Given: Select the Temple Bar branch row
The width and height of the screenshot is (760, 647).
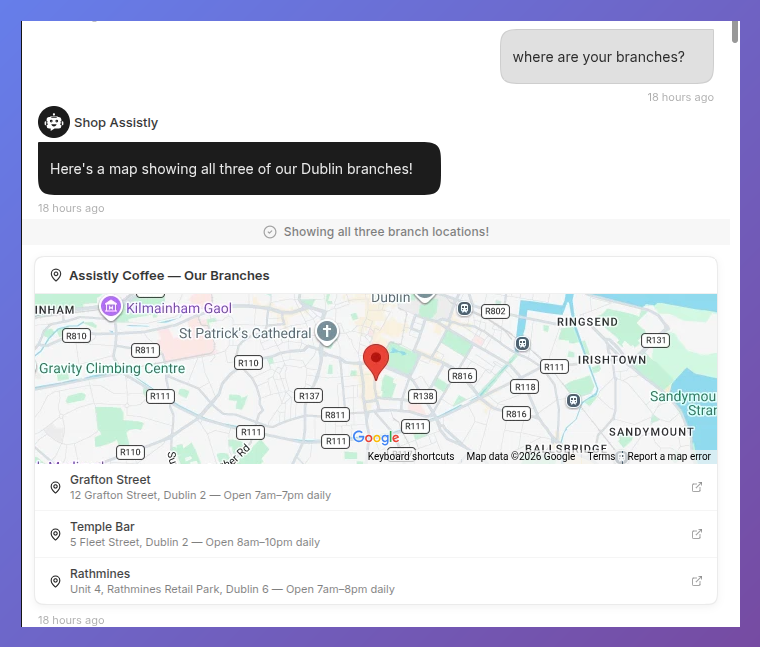Looking at the screenshot, I should tap(376, 534).
